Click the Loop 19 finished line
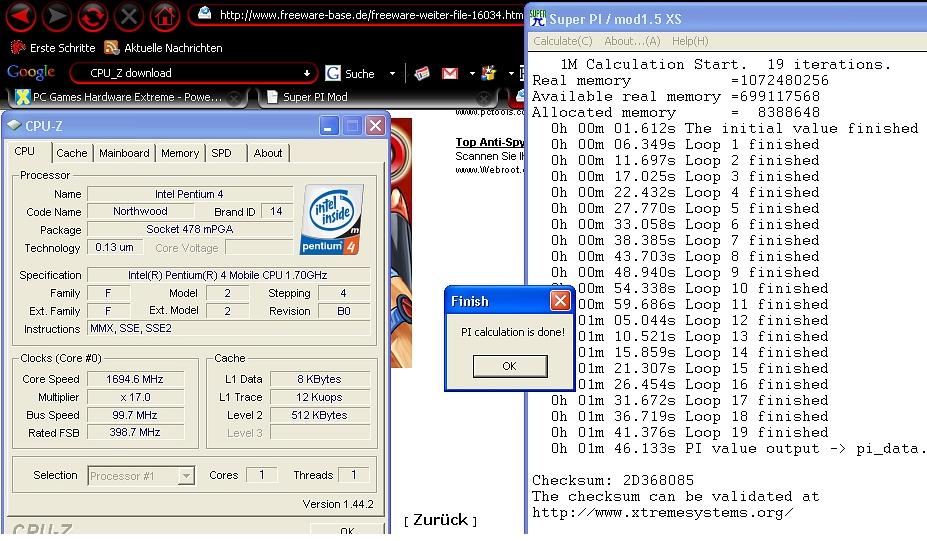927x541 pixels. pos(689,432)
